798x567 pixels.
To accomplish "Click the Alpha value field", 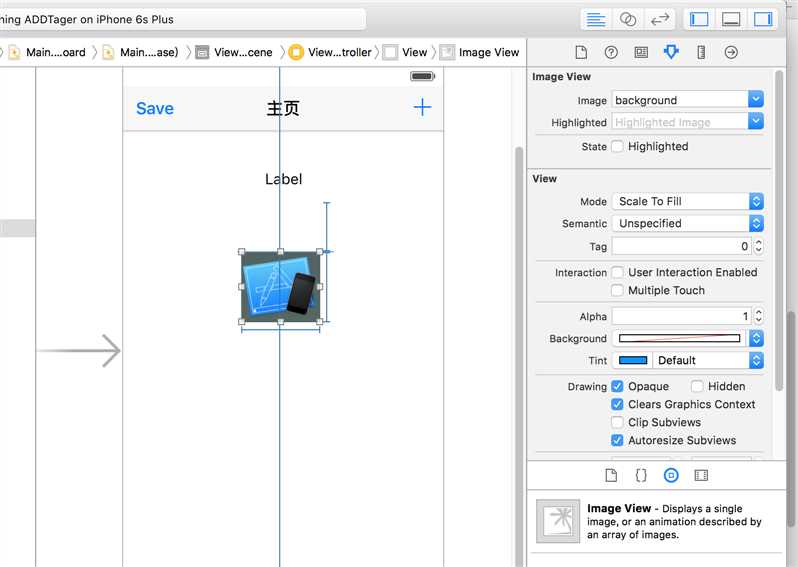I will [682, 316].
